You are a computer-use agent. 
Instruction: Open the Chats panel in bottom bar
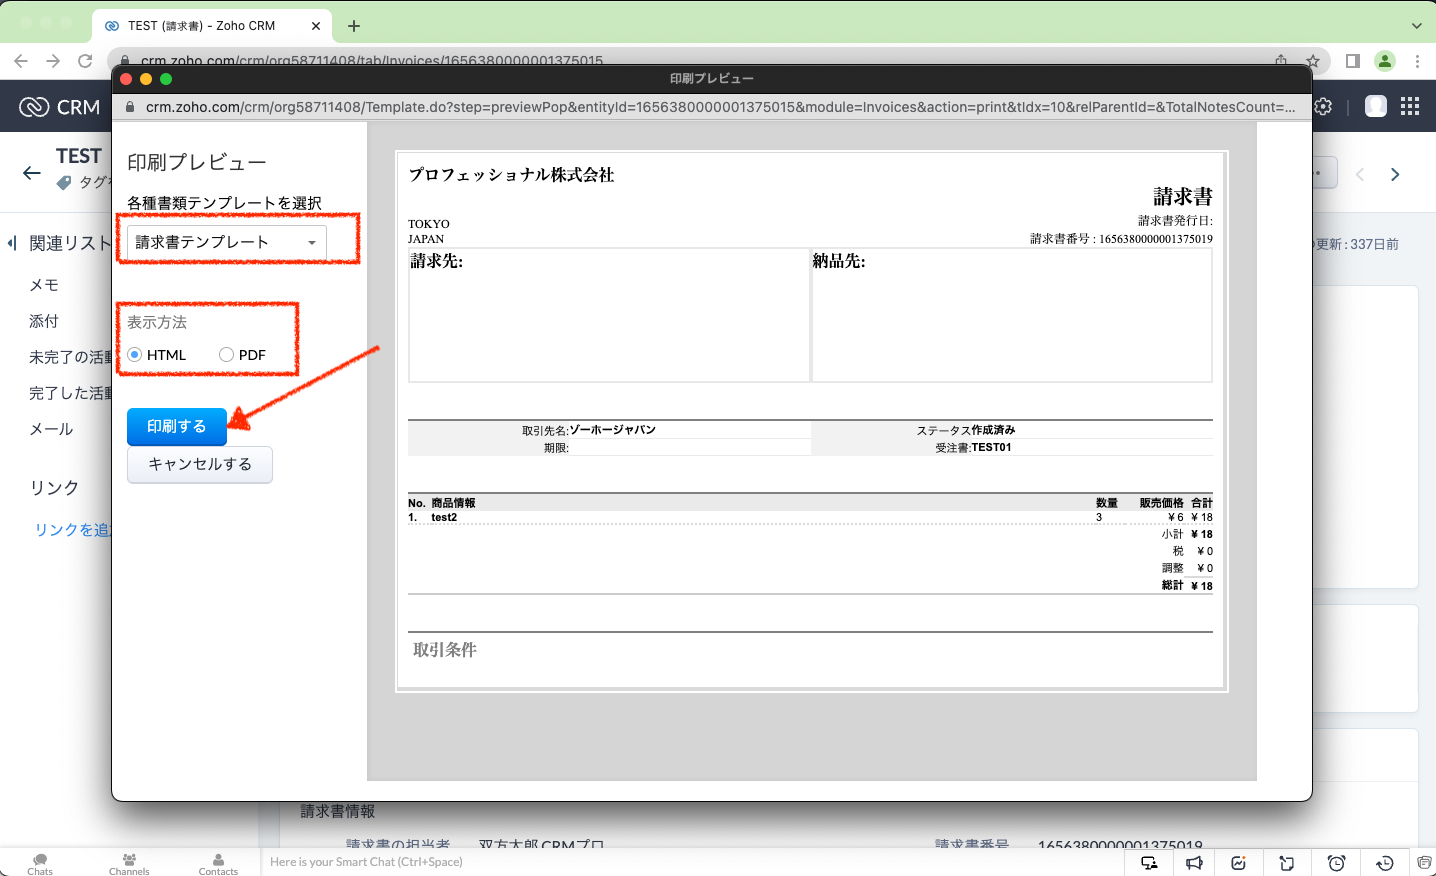(x=40, y=864)
